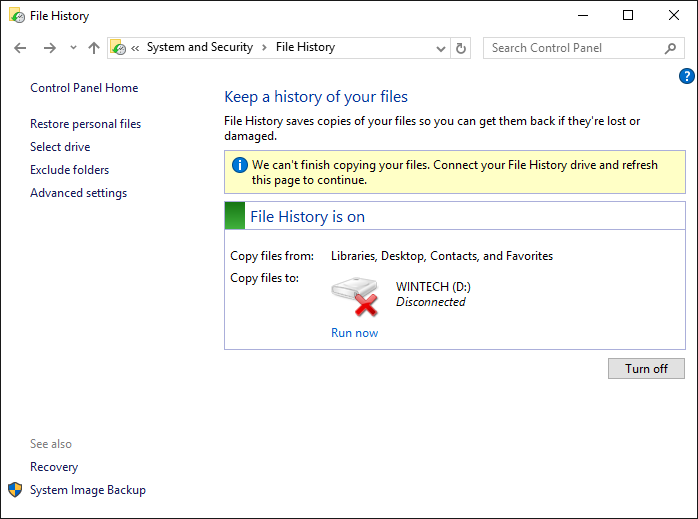
Task: Click the Keep a history of your files heading
Action: click(316, 97)
